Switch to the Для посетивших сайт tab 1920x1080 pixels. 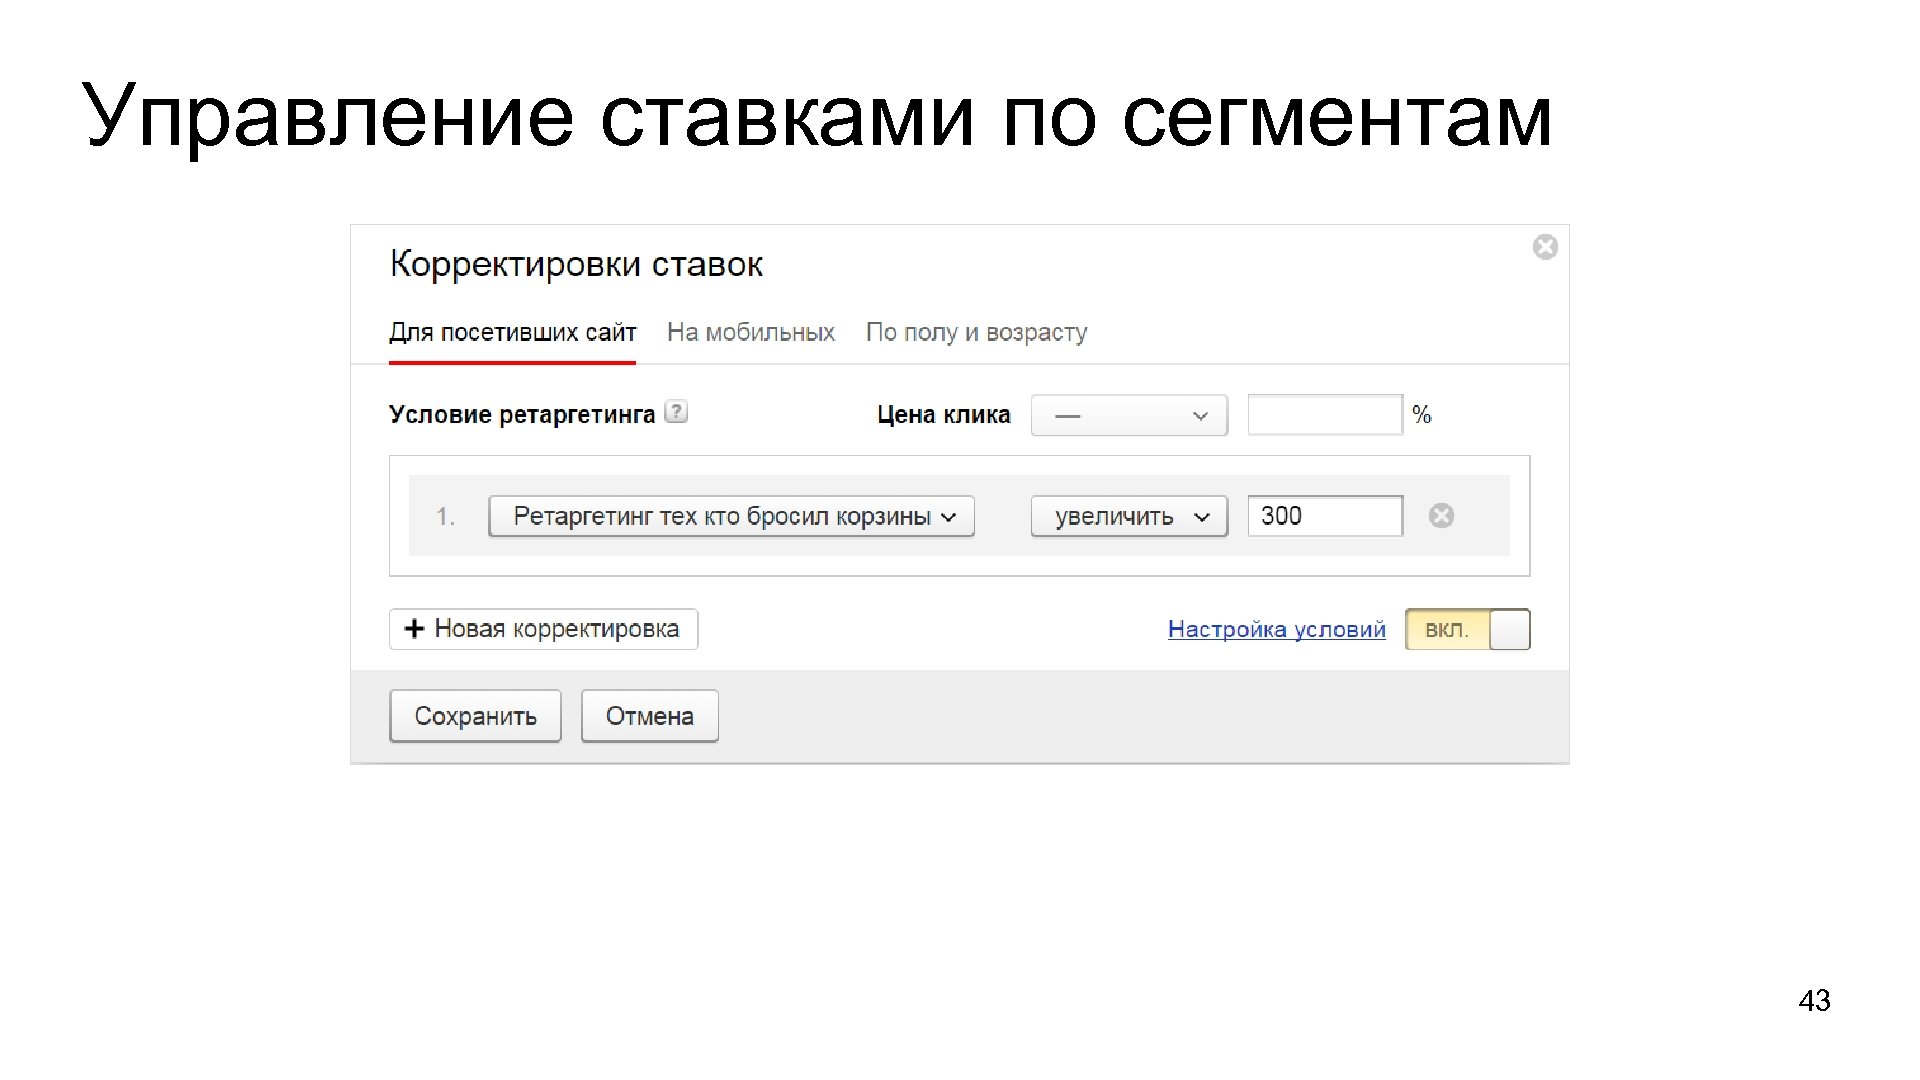tap(512, 333)
